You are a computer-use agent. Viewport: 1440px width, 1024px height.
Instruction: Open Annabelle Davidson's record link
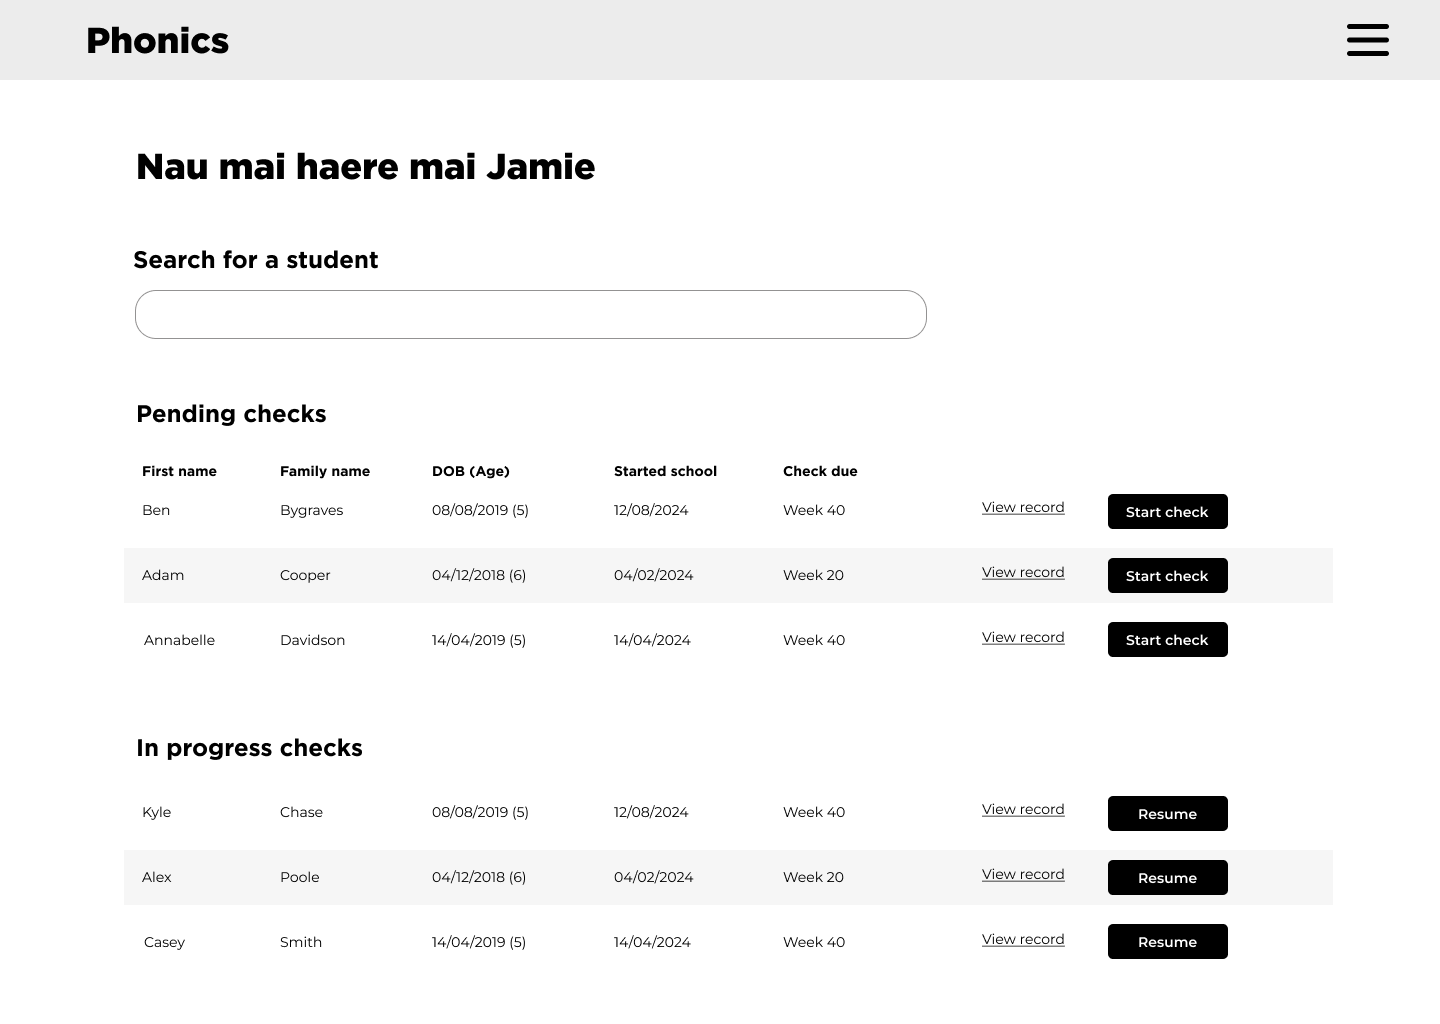[x=1022, y=638]
